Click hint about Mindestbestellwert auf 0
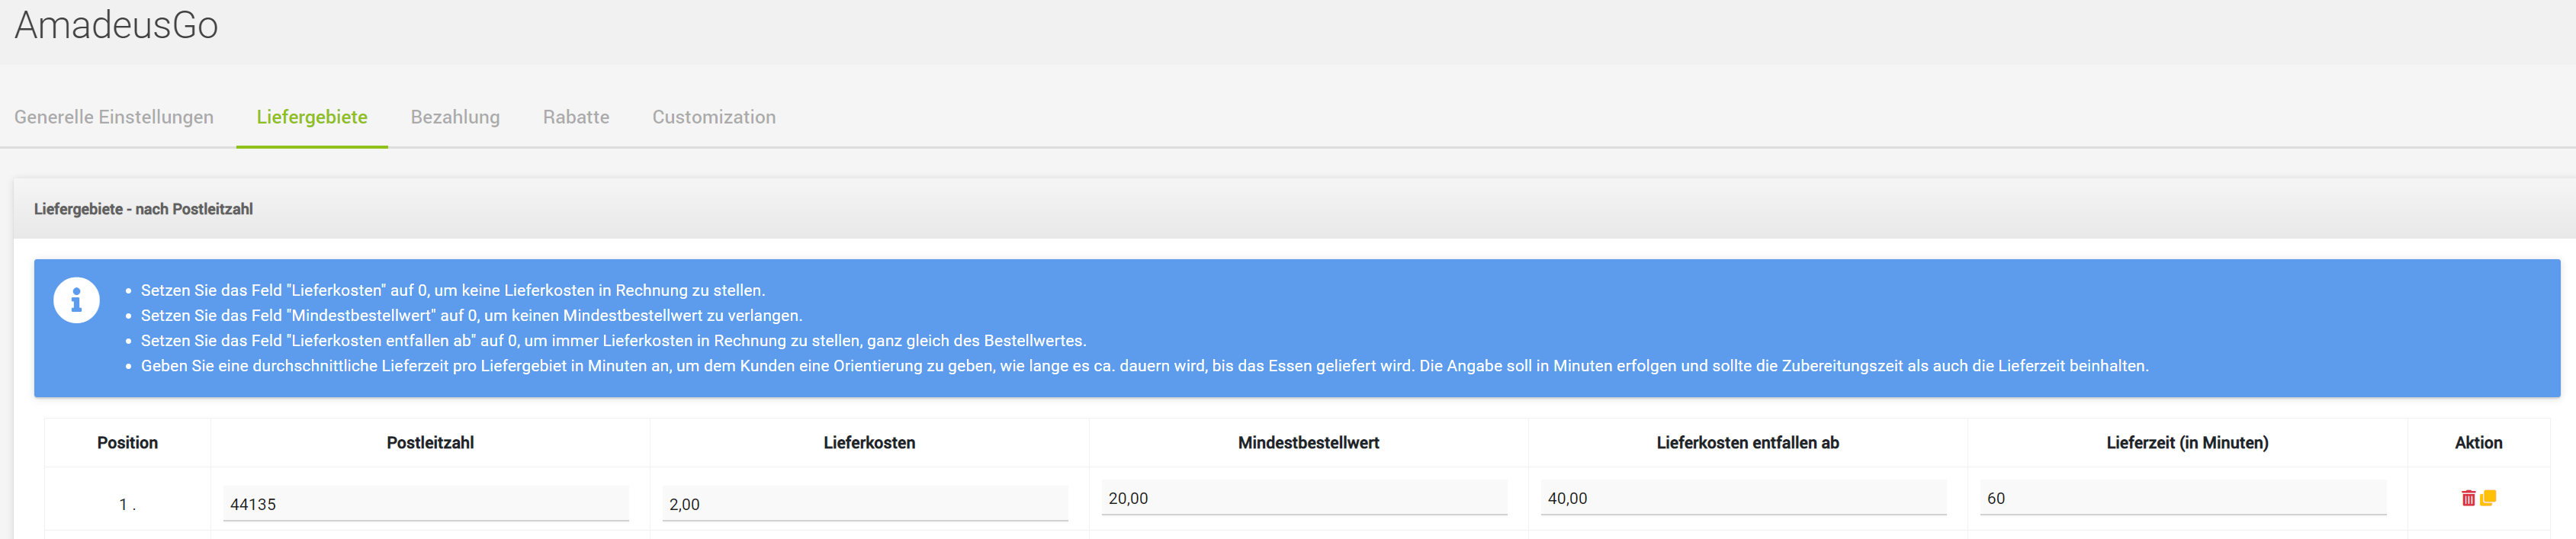The width and height of the screenshot is (2576, 539). 471,315
